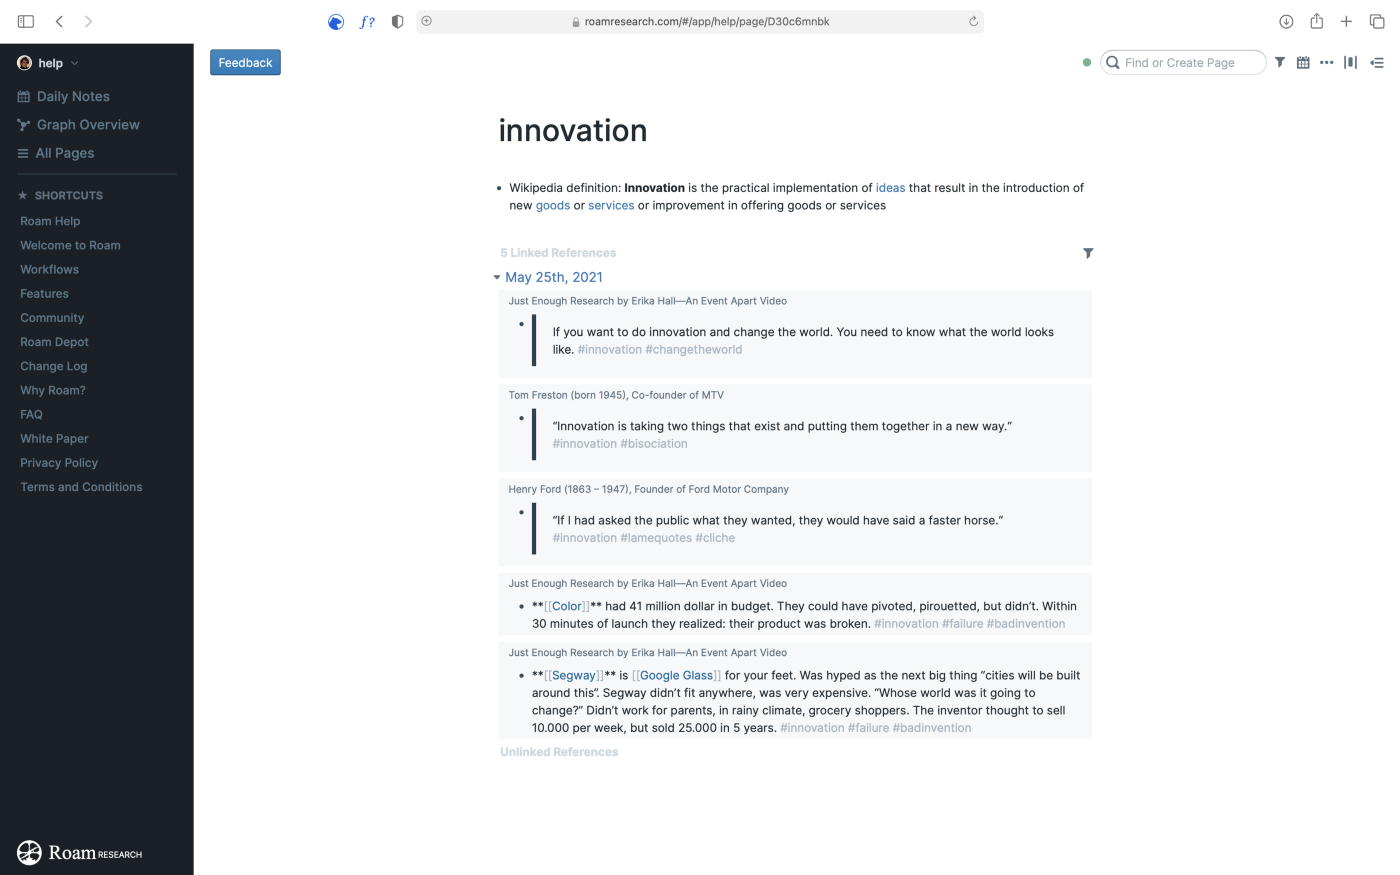Click the Feedback button
1400x875 pixels.
point(245,62)
